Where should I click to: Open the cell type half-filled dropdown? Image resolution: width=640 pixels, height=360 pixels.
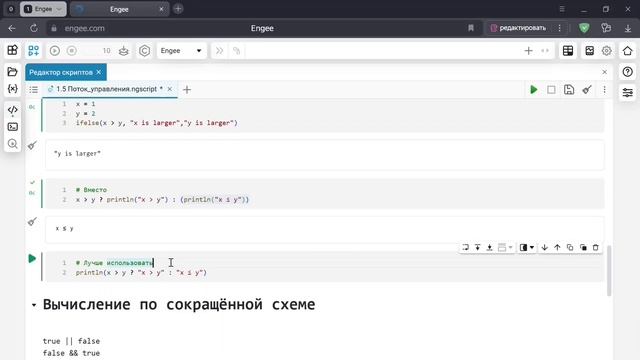tap(527, 247)
